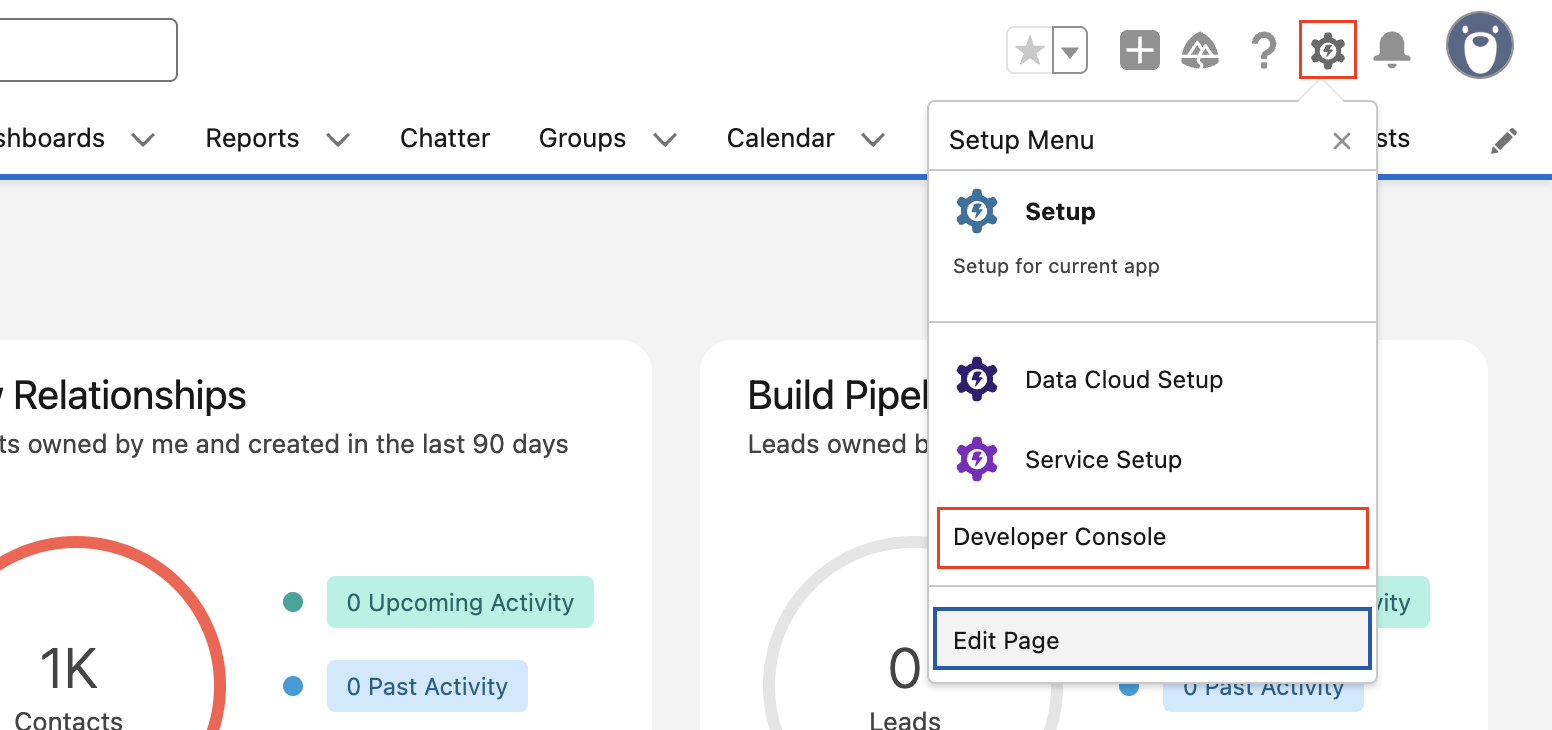Open Data Cloud Setup
Image resolution: width=1552 pixels, height=730 pixels.
pos(1153,380)
